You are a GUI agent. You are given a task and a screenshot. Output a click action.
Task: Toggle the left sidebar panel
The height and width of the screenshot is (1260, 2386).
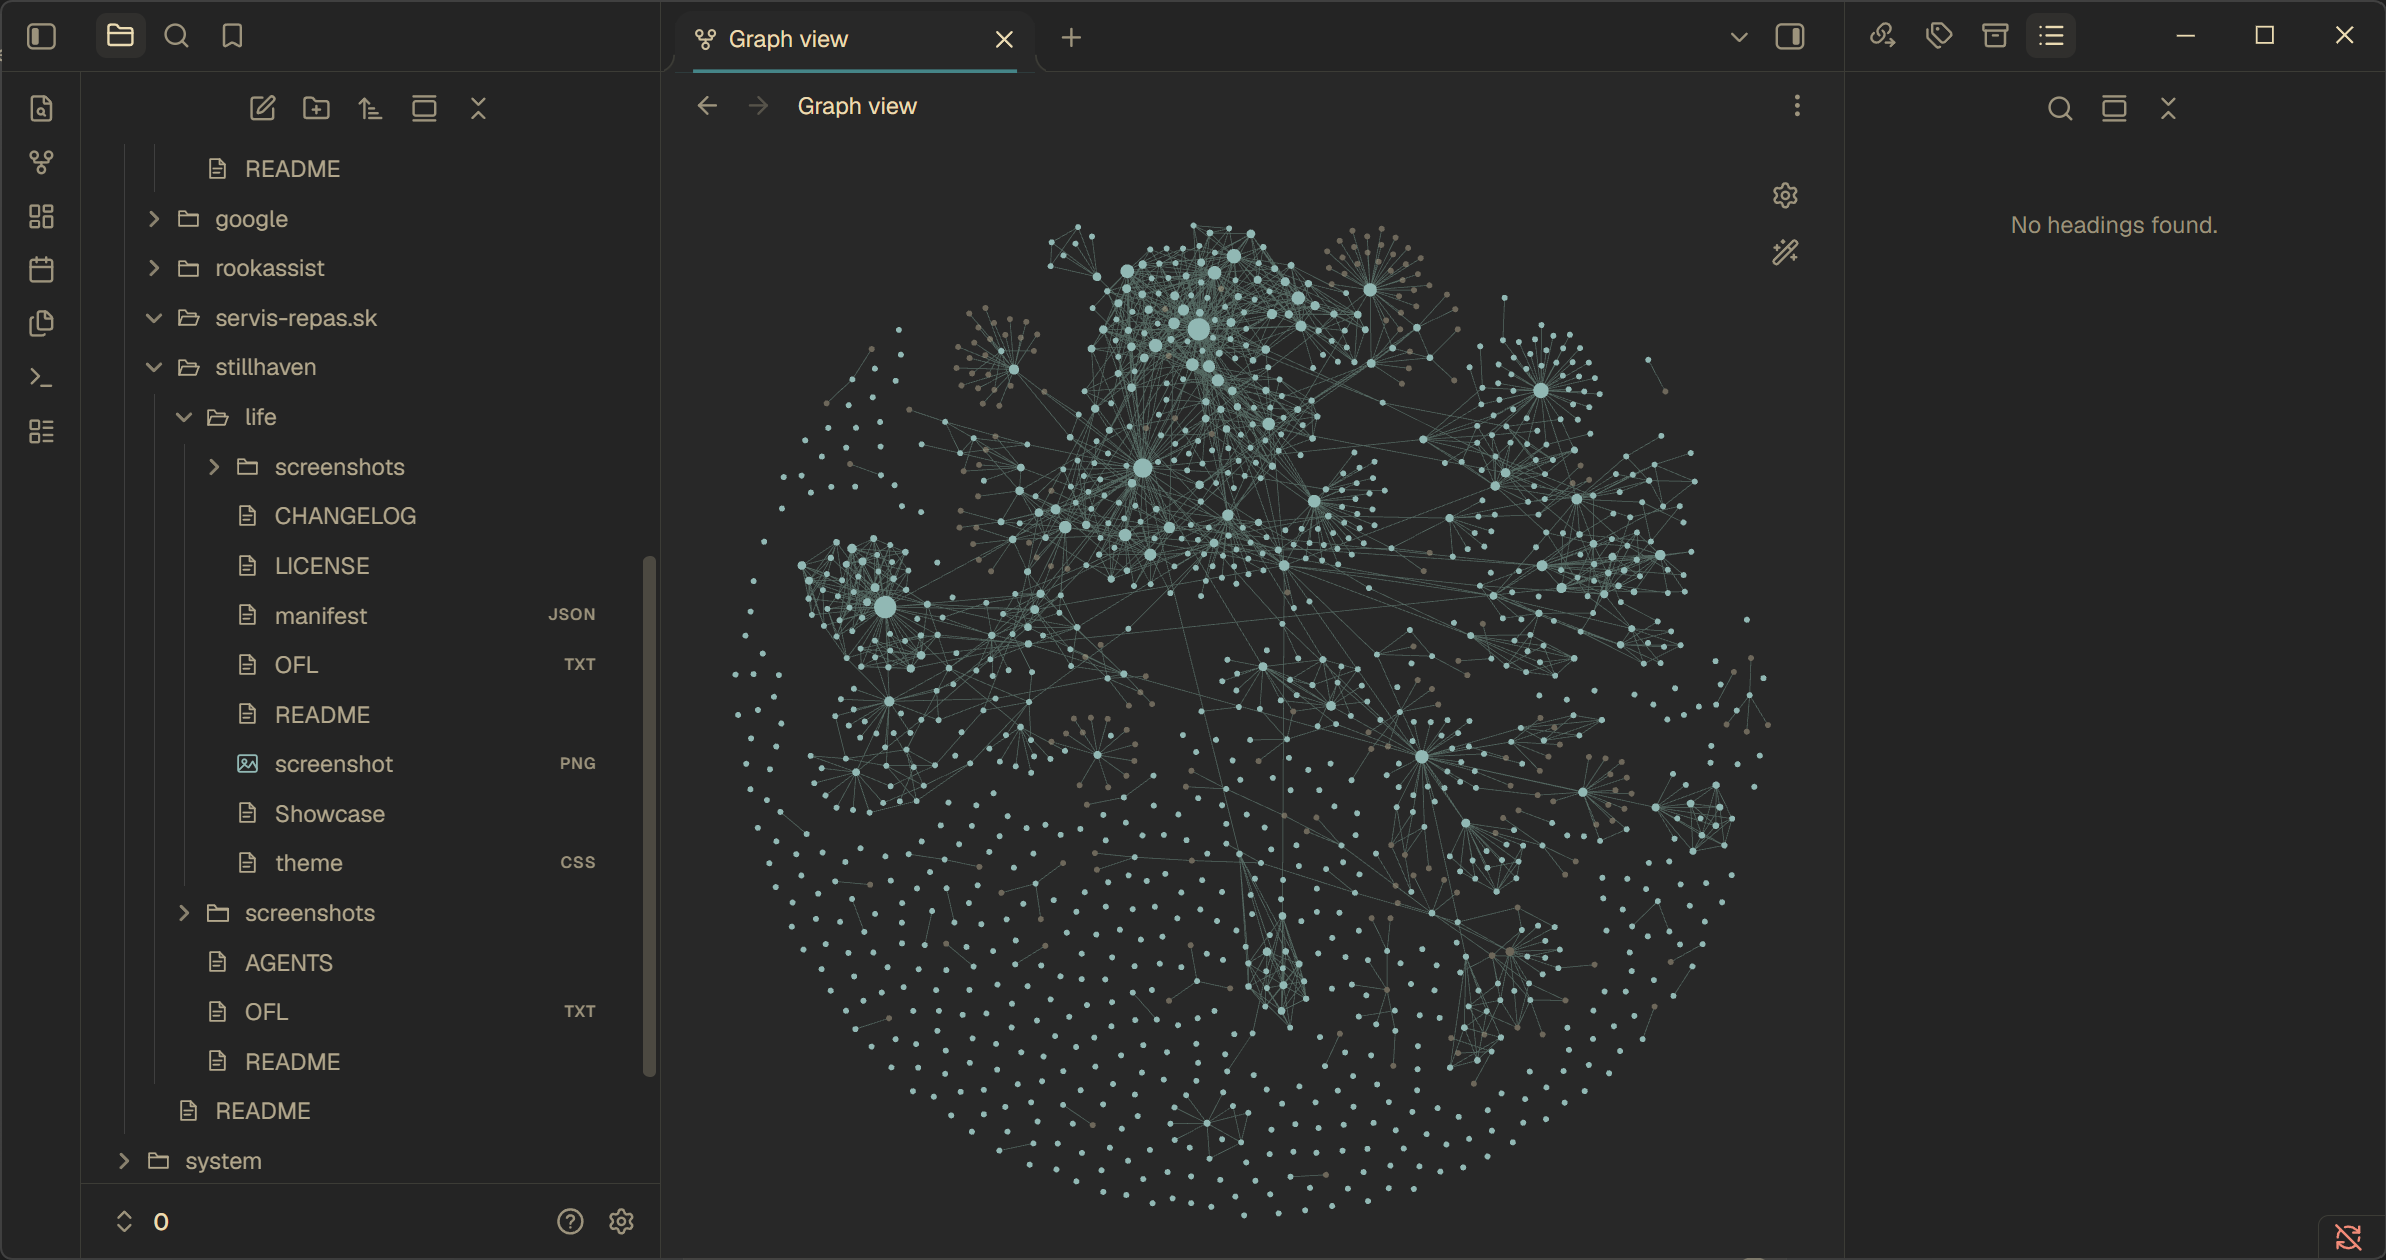pos(41,37)
